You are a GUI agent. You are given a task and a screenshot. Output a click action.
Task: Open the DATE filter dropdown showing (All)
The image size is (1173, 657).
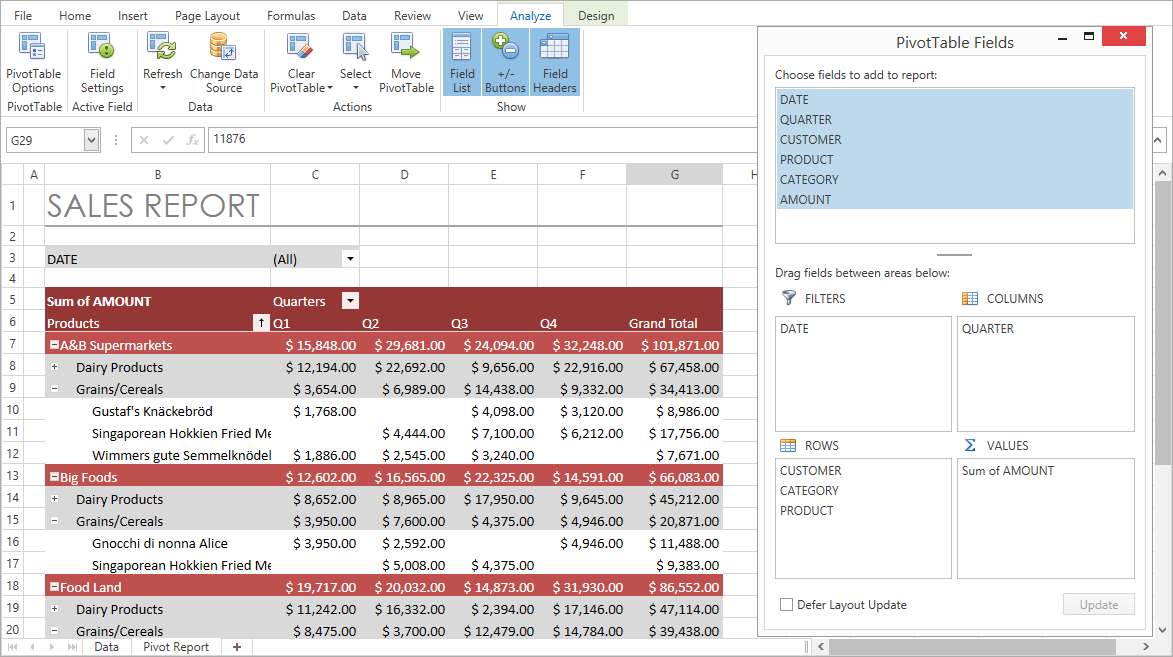click(x=350, y=259)
